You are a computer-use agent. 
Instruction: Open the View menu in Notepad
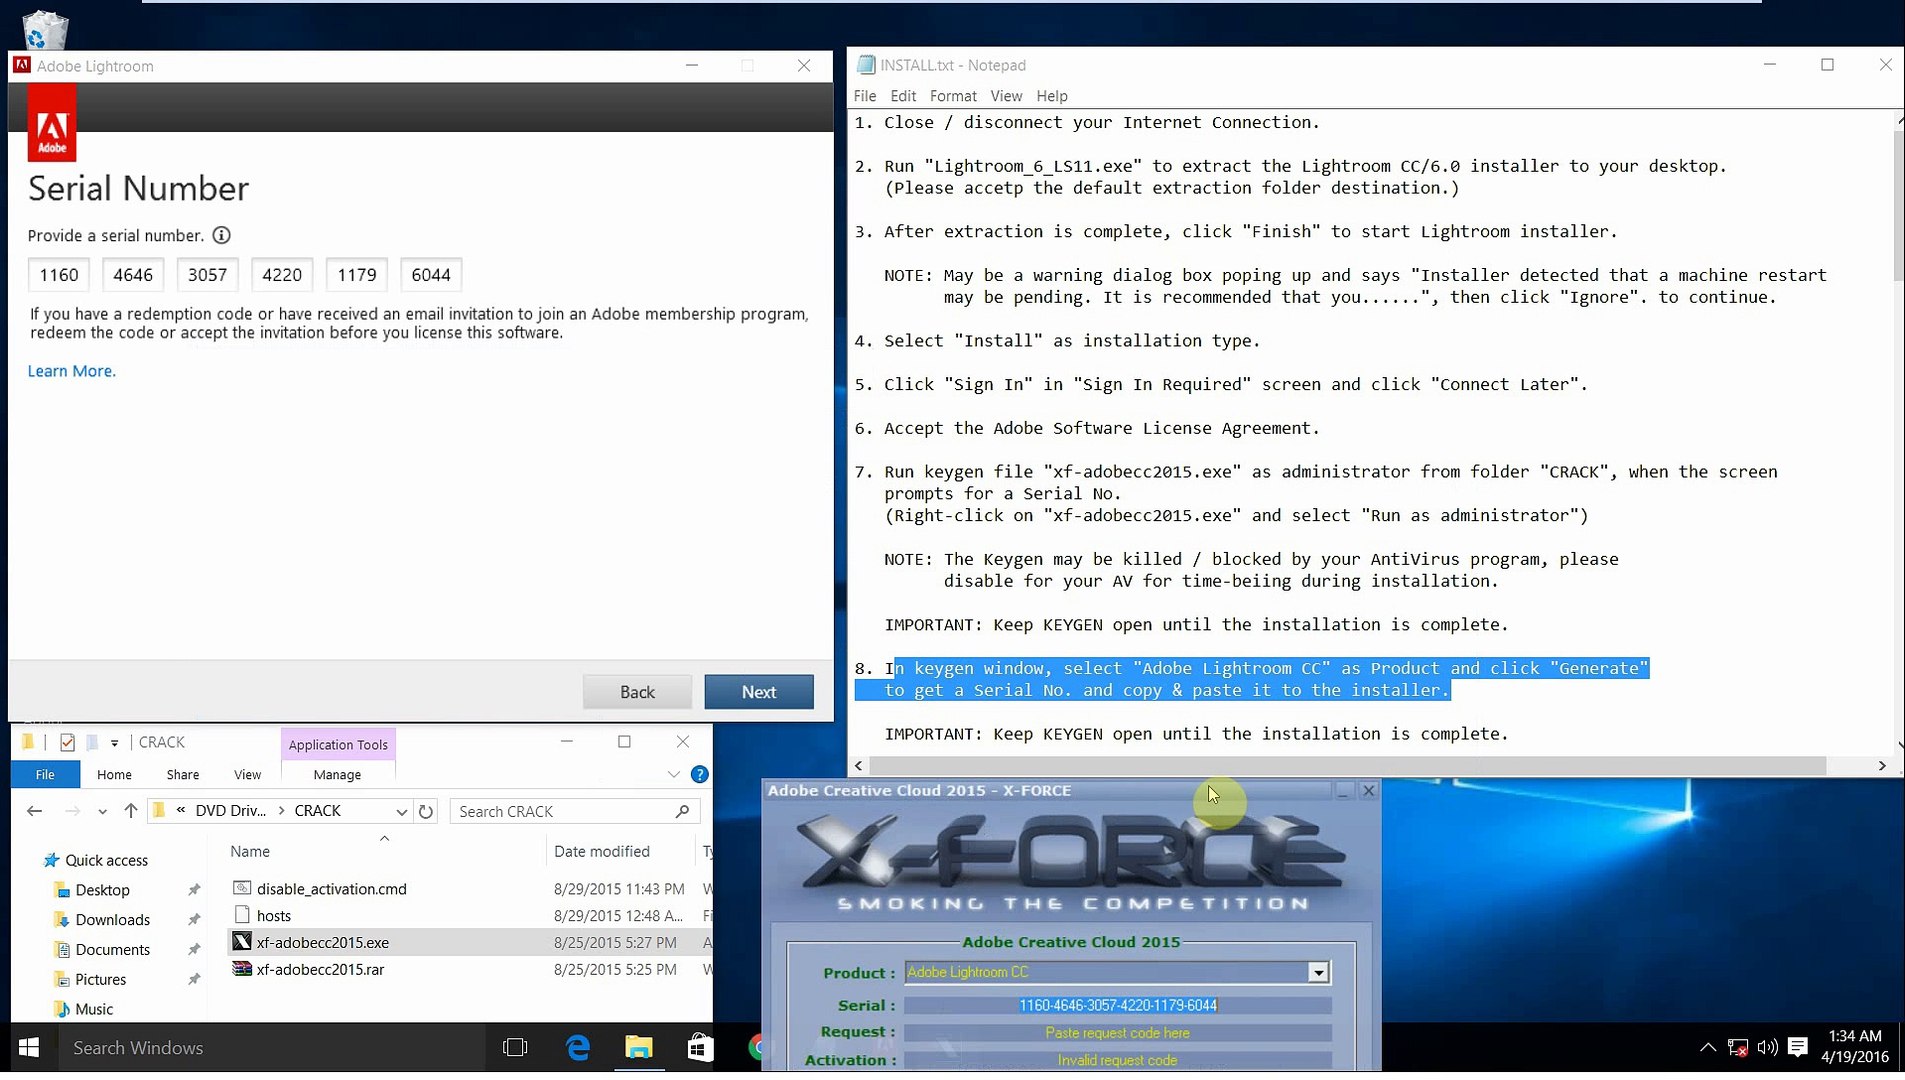coord(1006,96)
